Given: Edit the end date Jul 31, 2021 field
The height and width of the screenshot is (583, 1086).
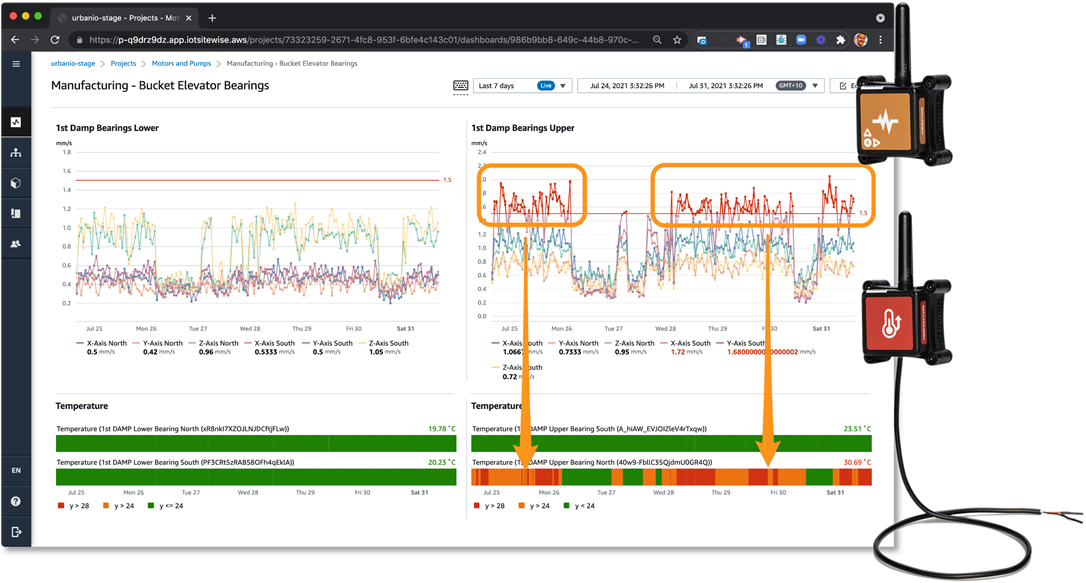Looking at the screenshot, I should (x=726, y=86).
